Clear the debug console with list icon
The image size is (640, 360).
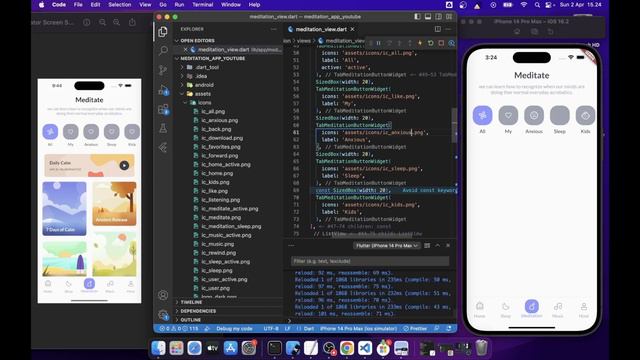click(x=427, y=245)
